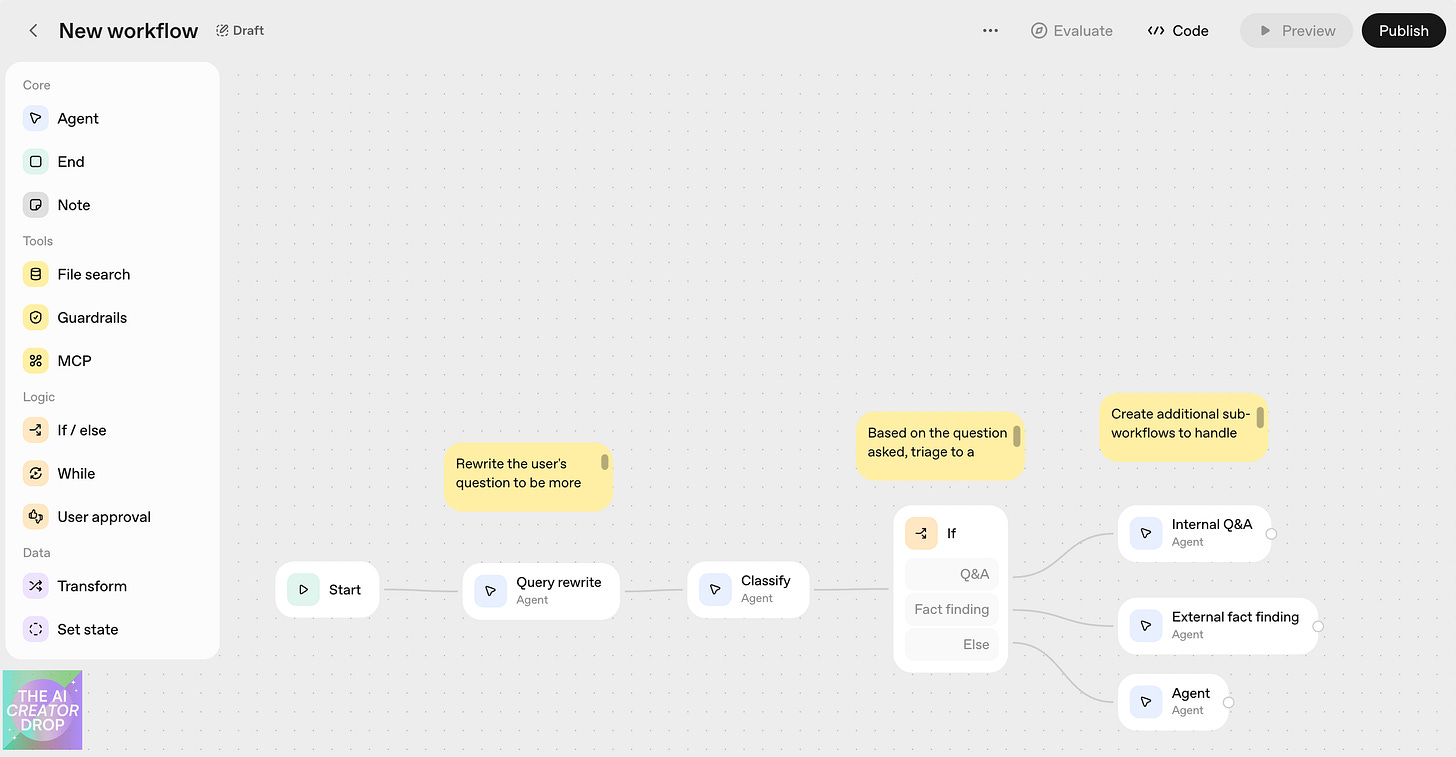Open the overflow options menu near Evaluate
Image resolution: width=1456 pixels, height=757 pixels.
990,31
